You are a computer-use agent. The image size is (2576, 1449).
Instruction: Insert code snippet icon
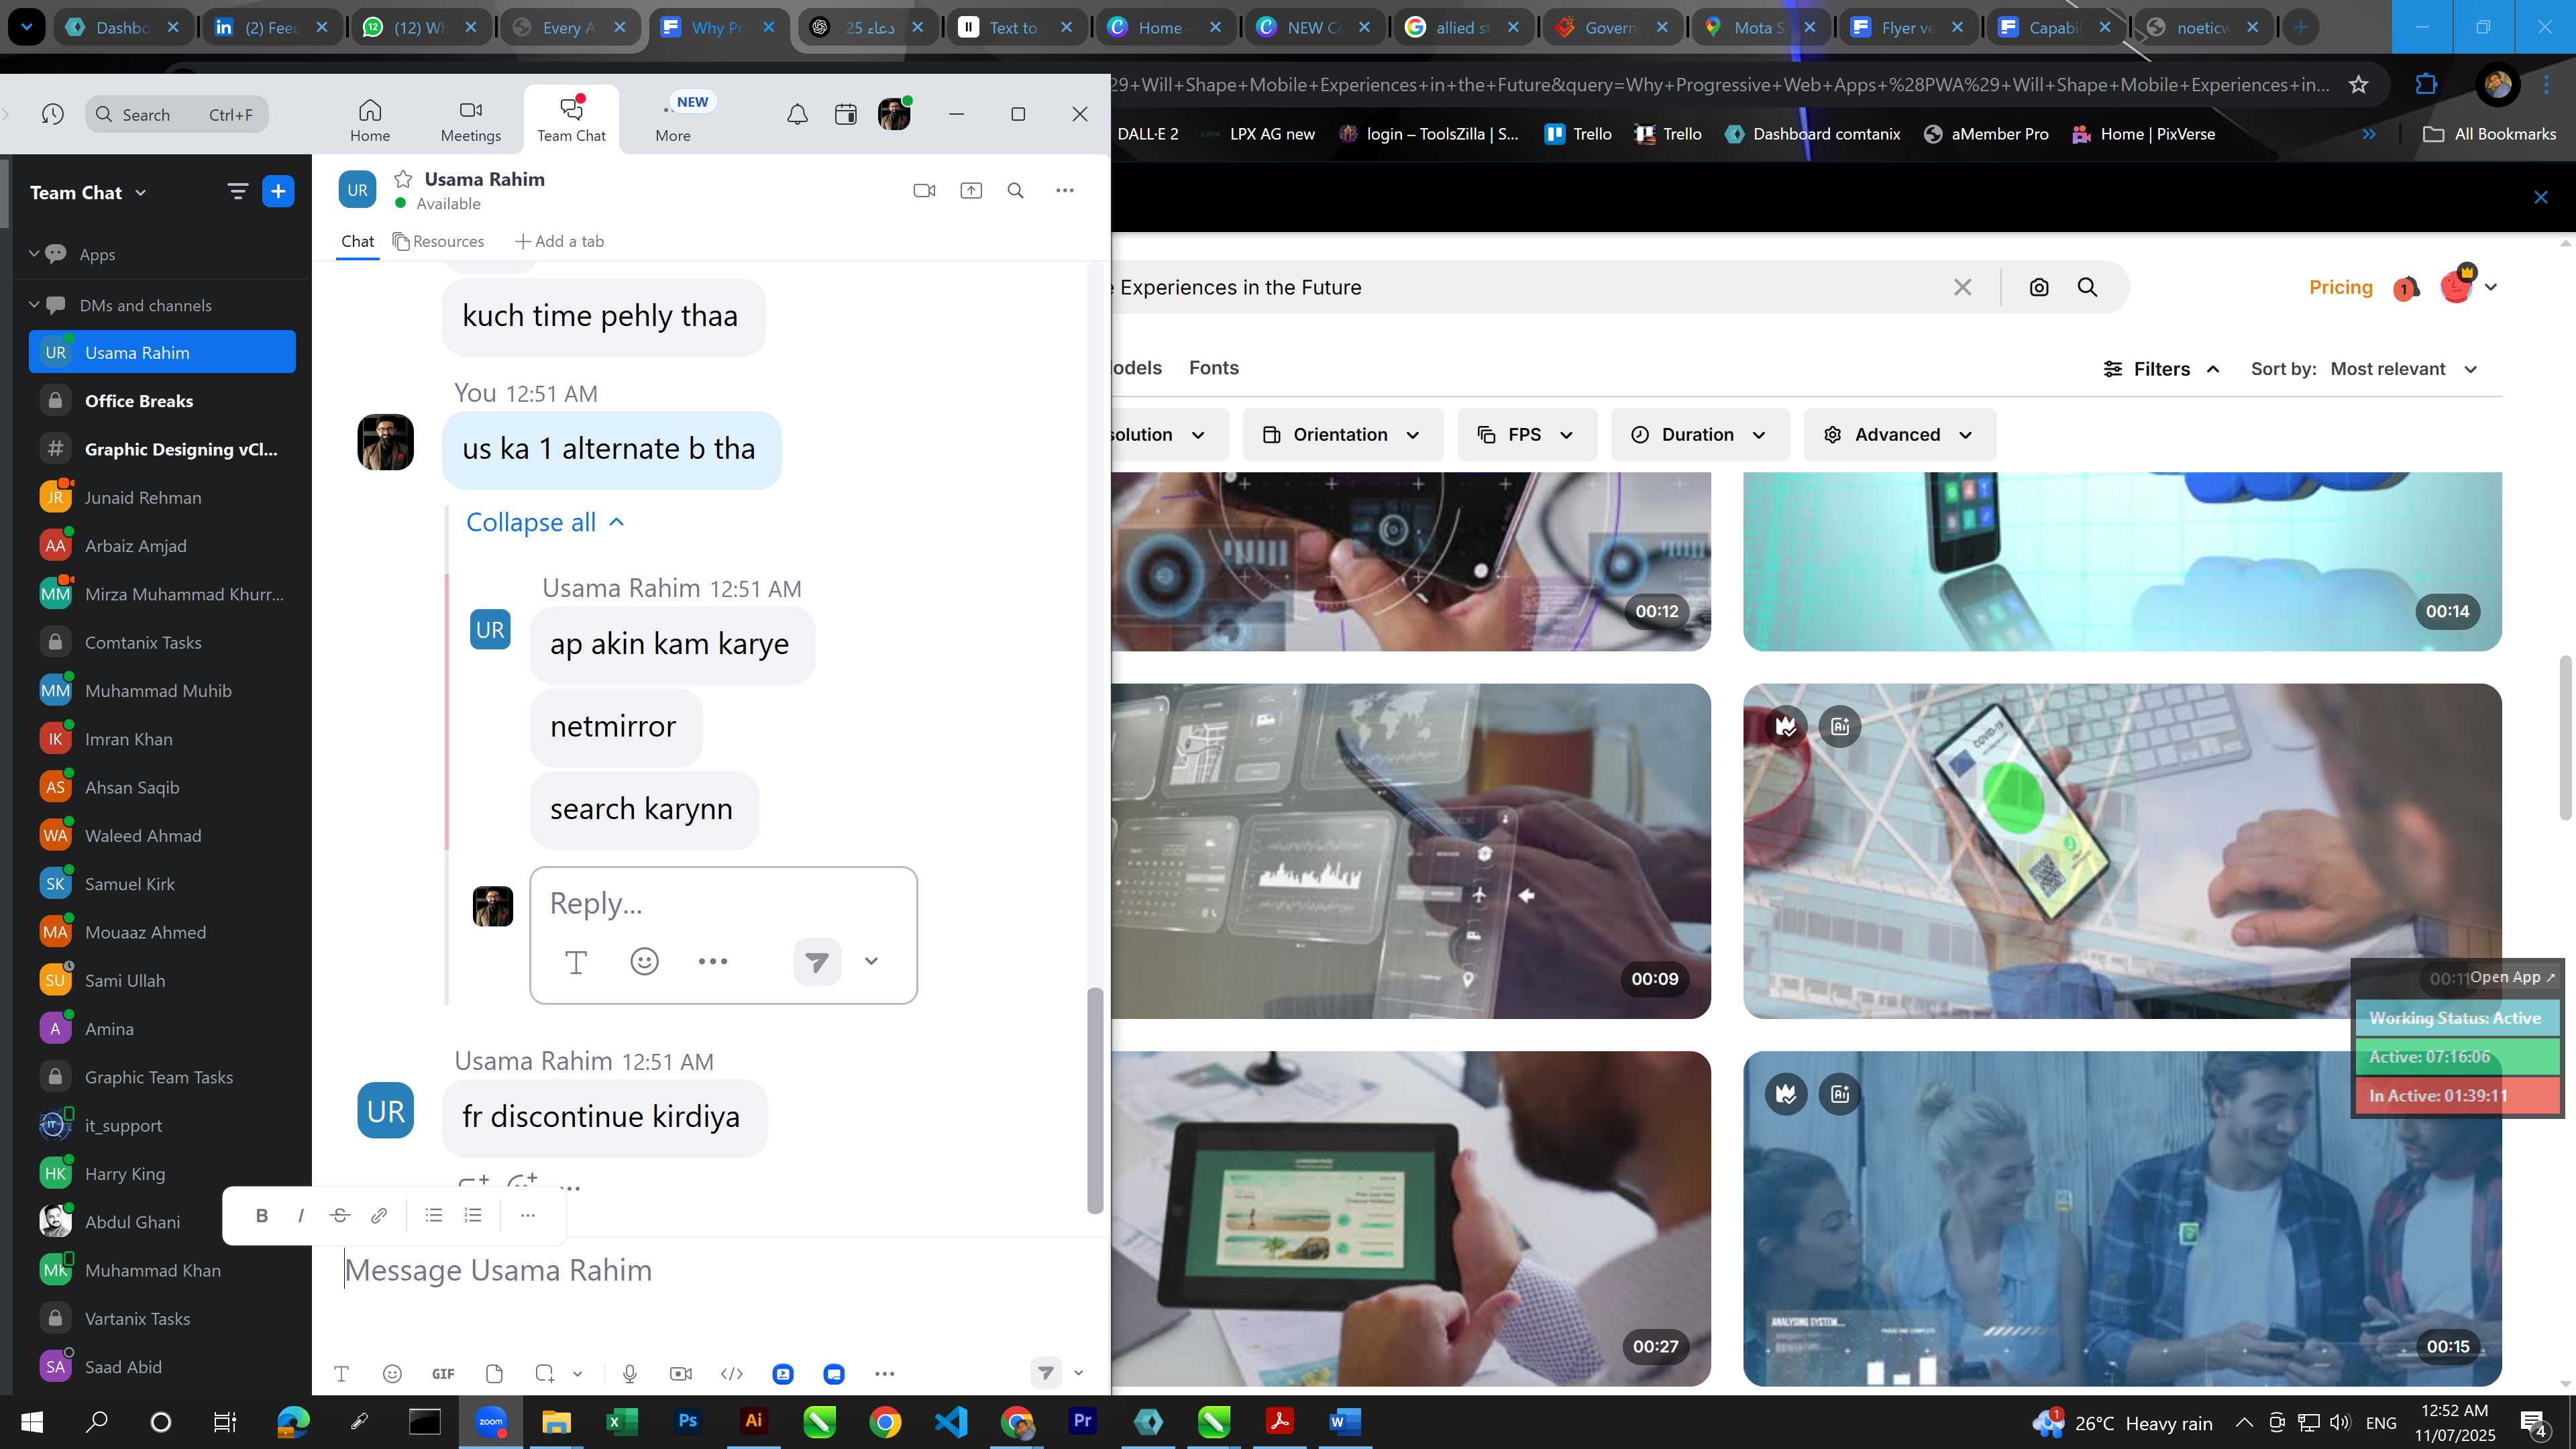point(731,1373)
